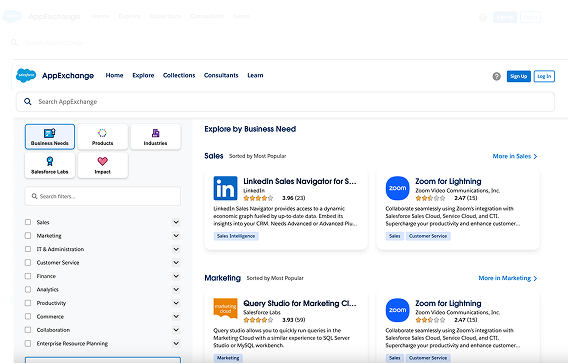
Task: Click the Sign Up button
Action: click(x=518, y=76)
